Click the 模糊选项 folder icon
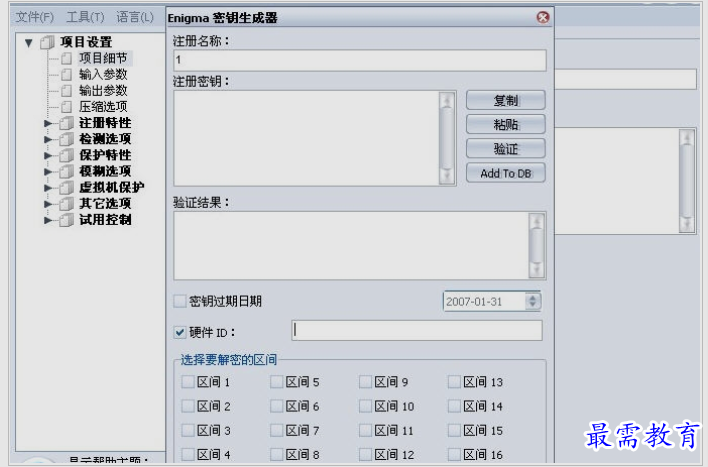Image resolution: width=708 pixels, height=467 pixels. click(x=66, y=172)
